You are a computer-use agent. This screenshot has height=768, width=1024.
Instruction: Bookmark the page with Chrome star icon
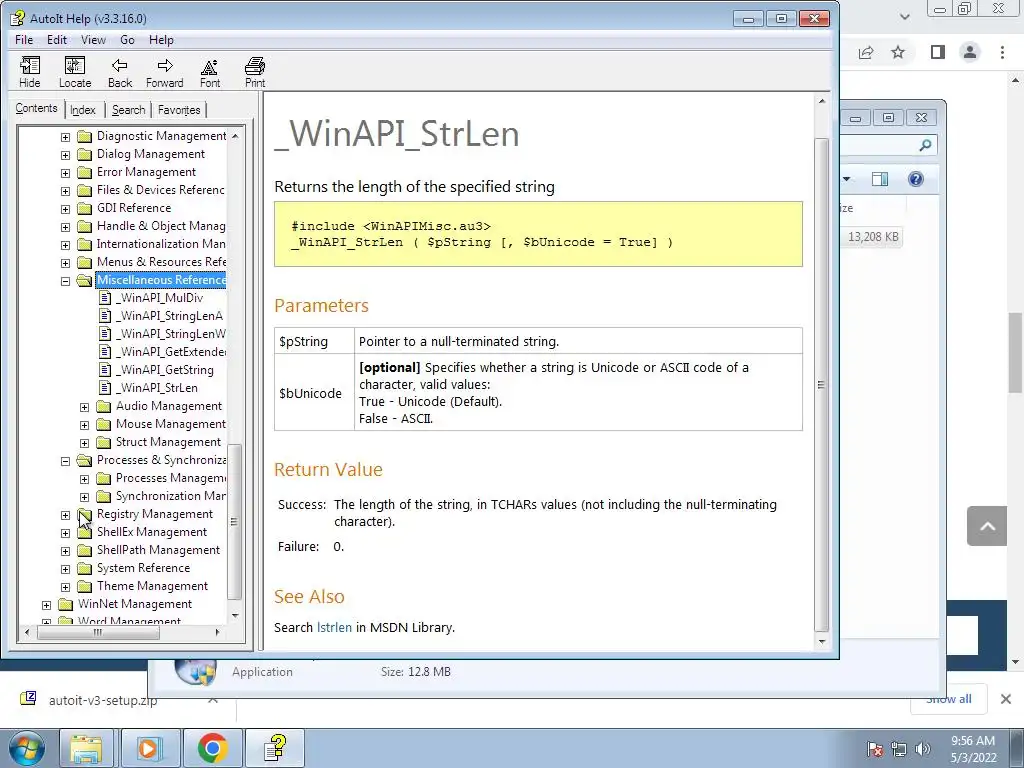coord(898,52)
